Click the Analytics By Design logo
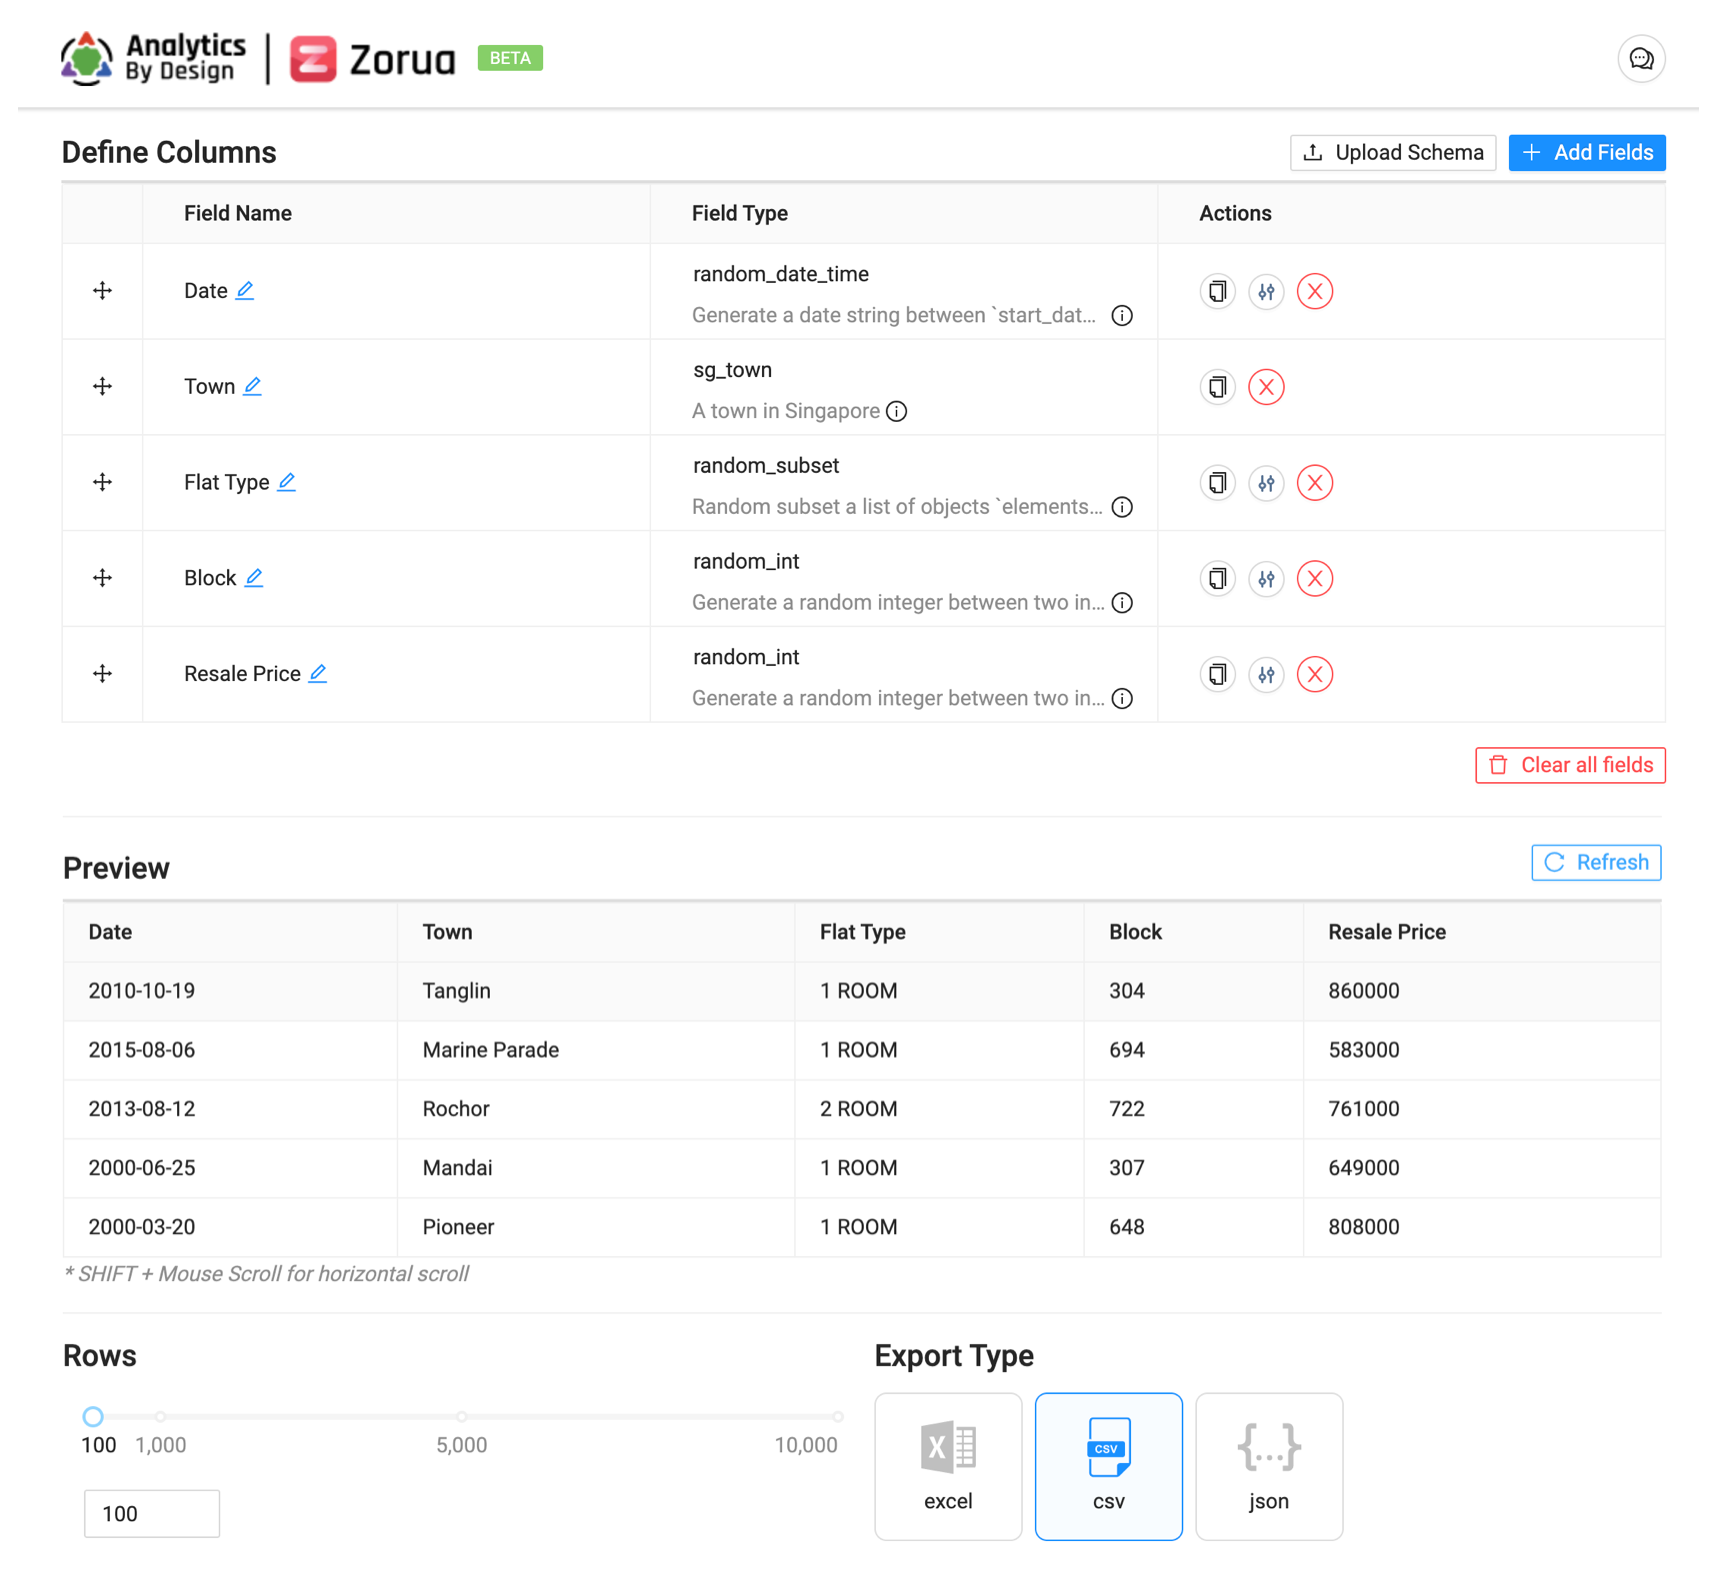Viewport: 1726px width, 1574px height. pos(153,59)
